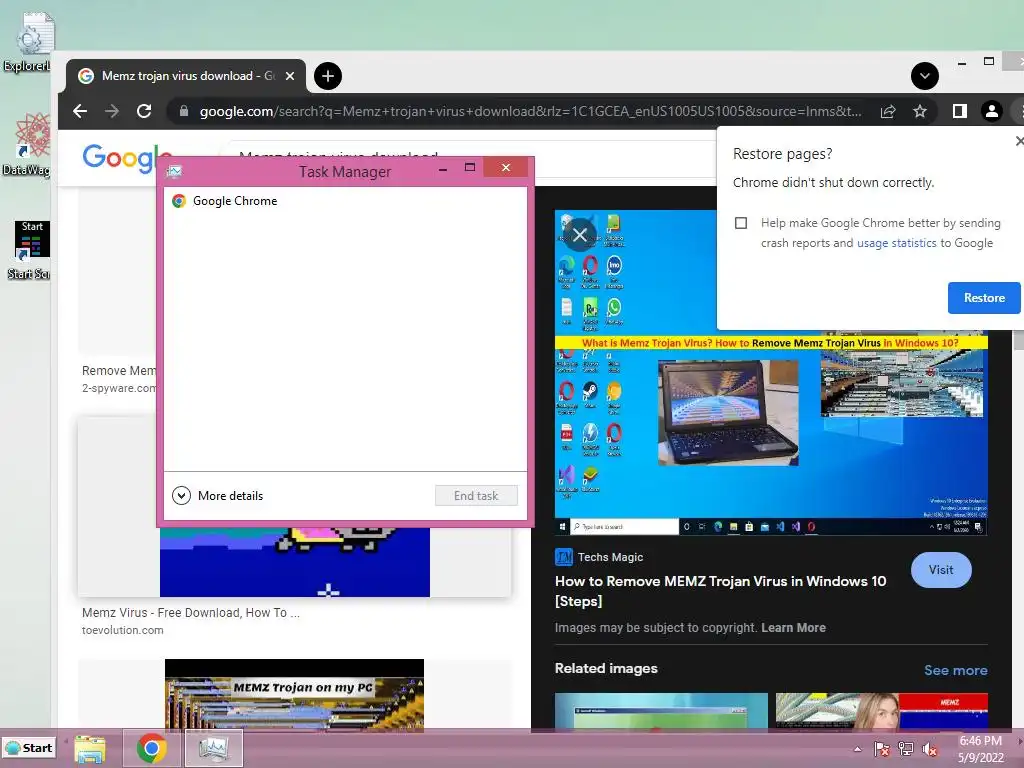Click the address bar URL field
This screenshot has height=768, width=1024.
pyautogui.click(x=530, y=112)
